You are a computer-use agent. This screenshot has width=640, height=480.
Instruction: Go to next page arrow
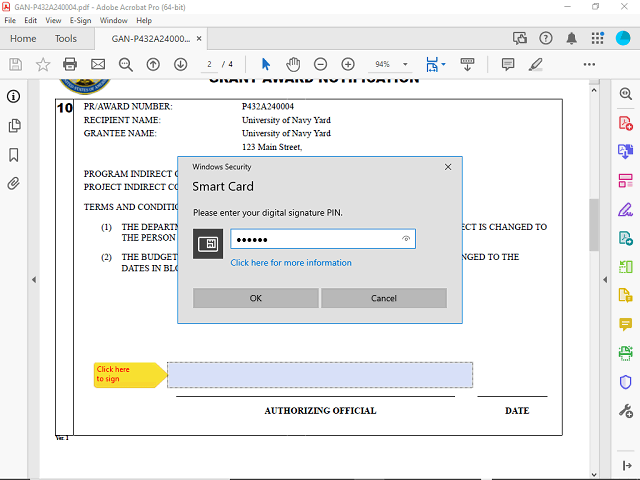pyautogui.click(x=180, y=64)
